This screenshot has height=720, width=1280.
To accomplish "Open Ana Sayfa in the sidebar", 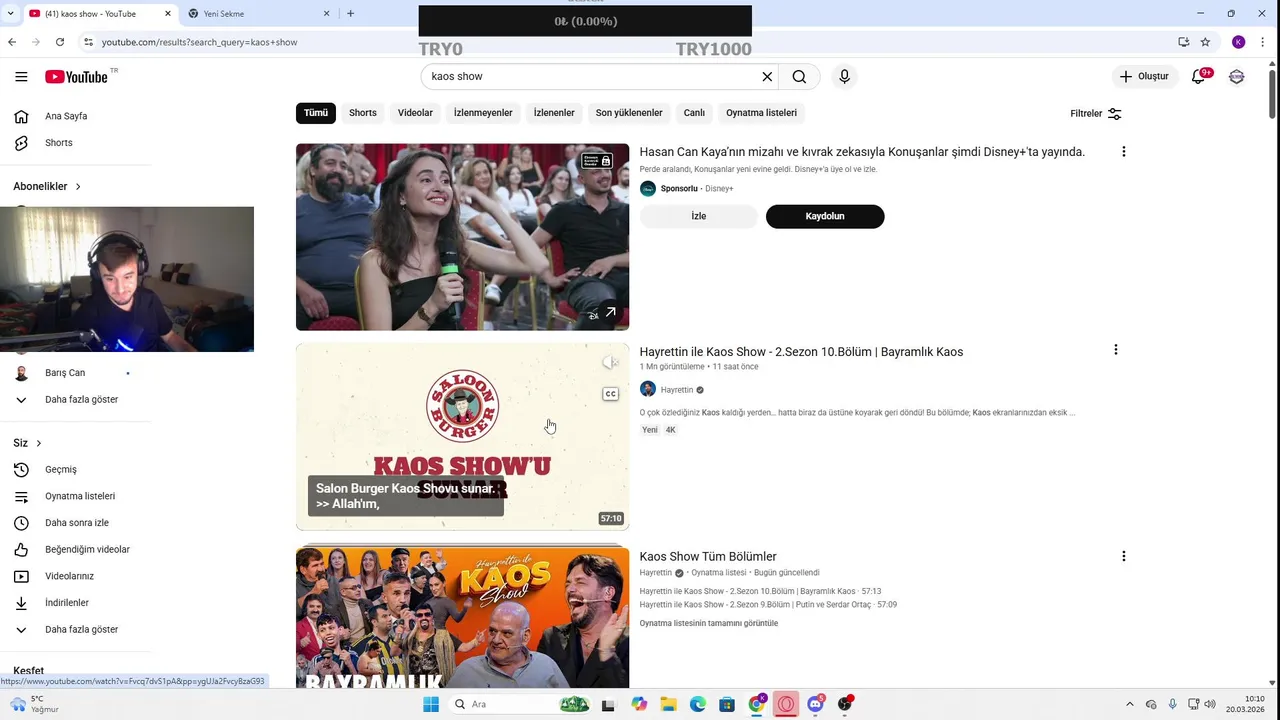I will [66, 116].
